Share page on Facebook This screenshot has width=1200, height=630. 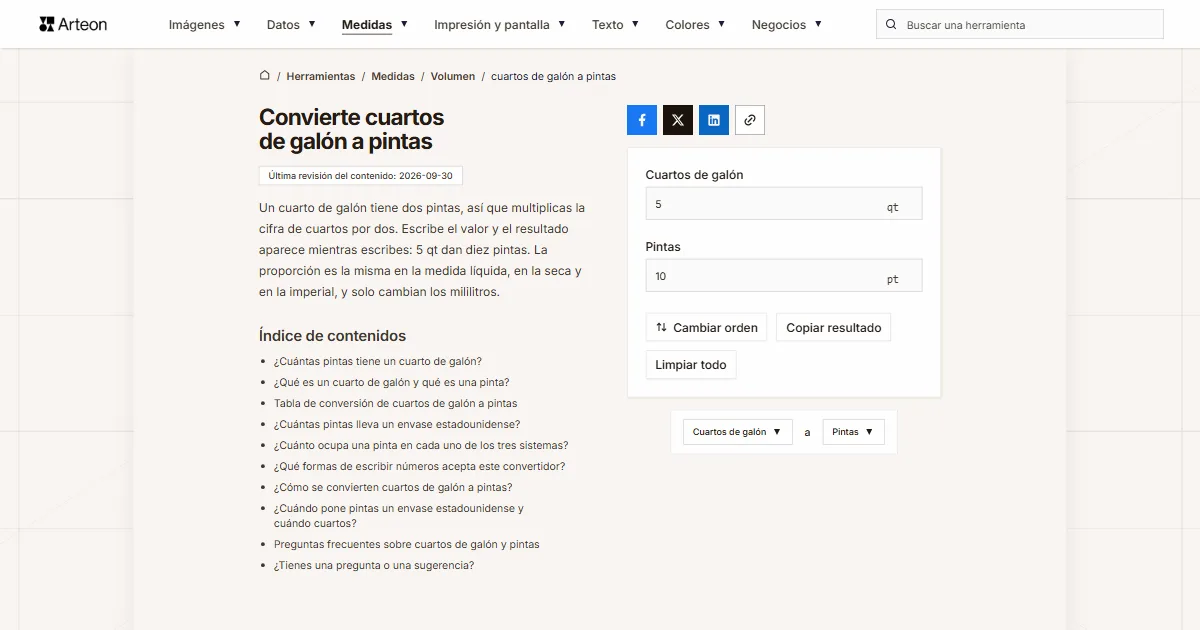642,120
